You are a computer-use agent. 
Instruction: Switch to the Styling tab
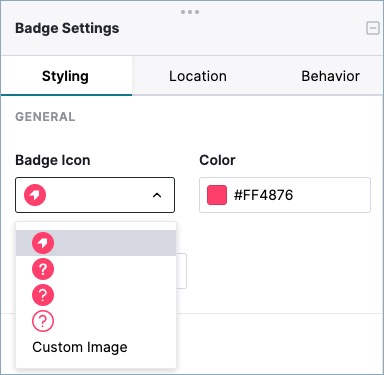66,76
